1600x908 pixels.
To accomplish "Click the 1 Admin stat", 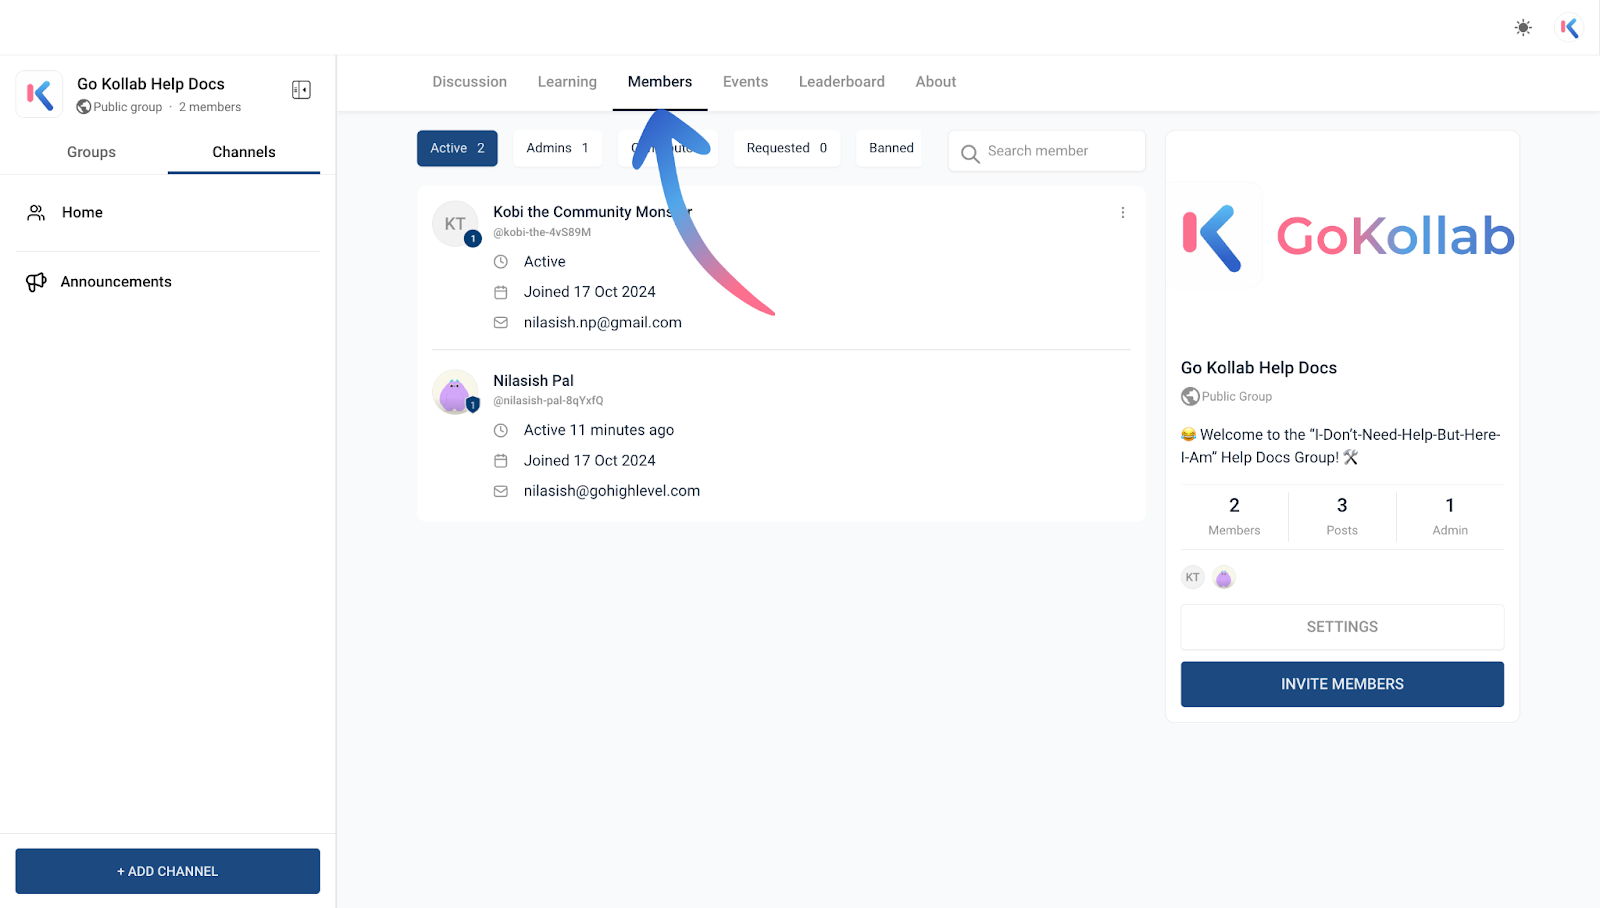I will coord(1450,516).
